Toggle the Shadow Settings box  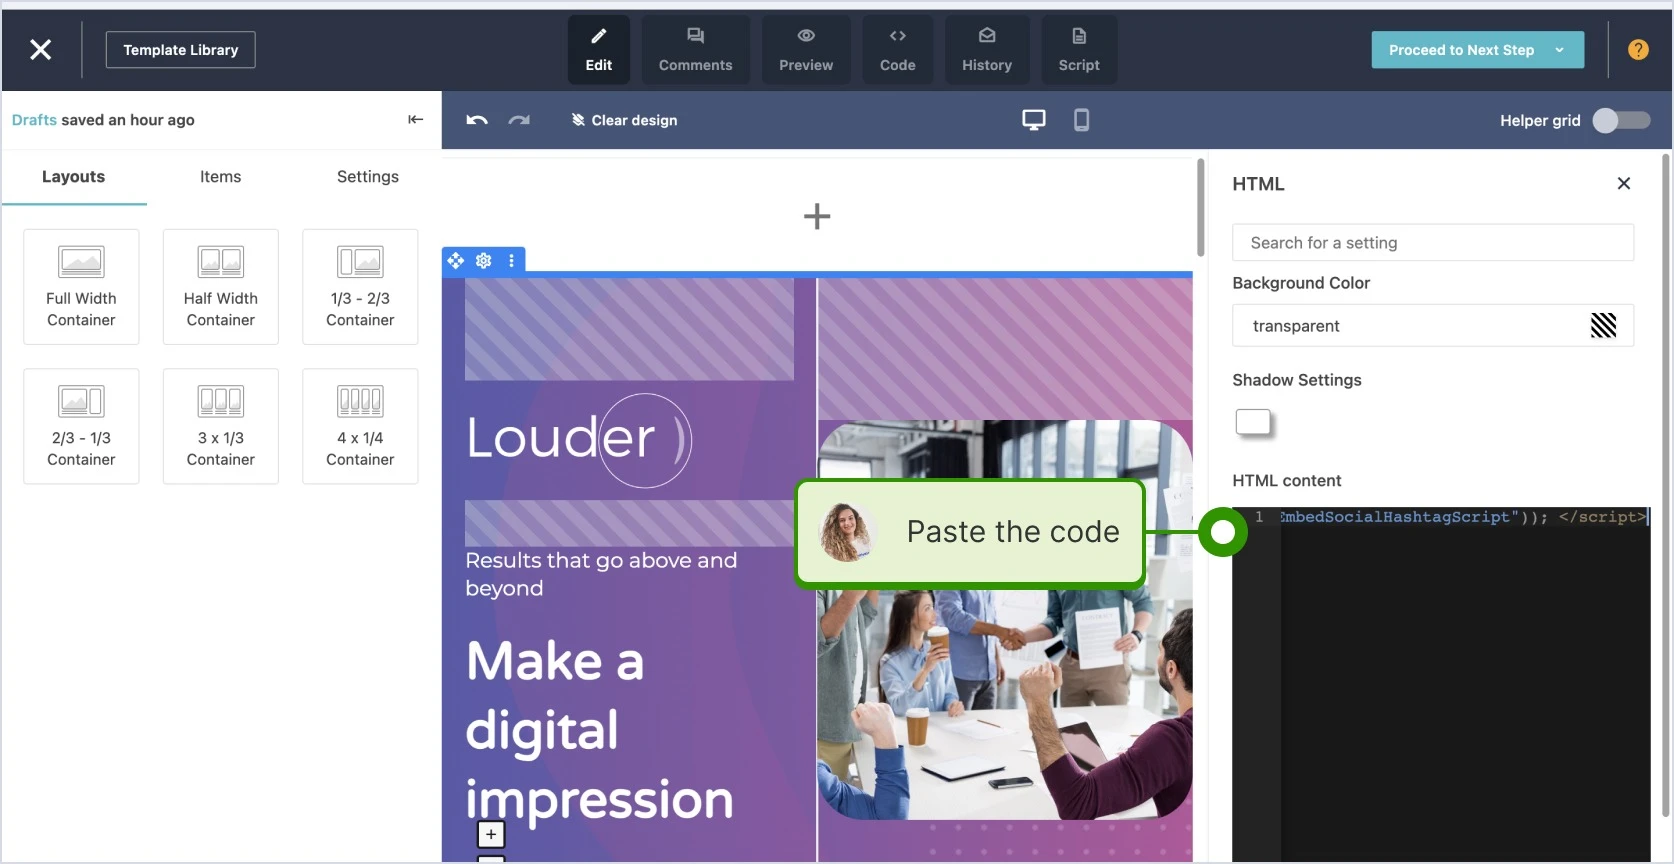pos(1253,422)
